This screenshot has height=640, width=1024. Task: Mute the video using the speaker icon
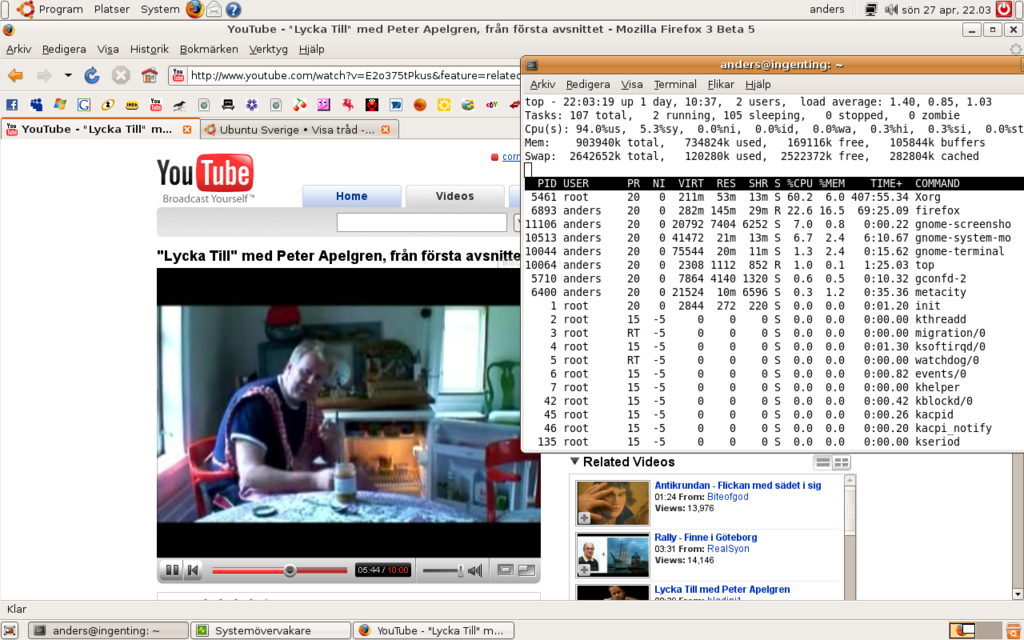pos(475,571)
